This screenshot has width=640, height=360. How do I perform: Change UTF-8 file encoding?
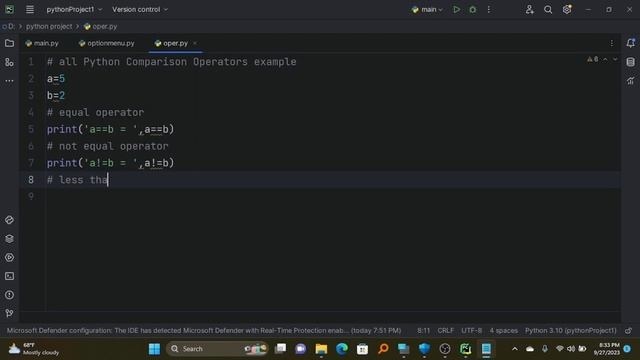tap(471, 331)
